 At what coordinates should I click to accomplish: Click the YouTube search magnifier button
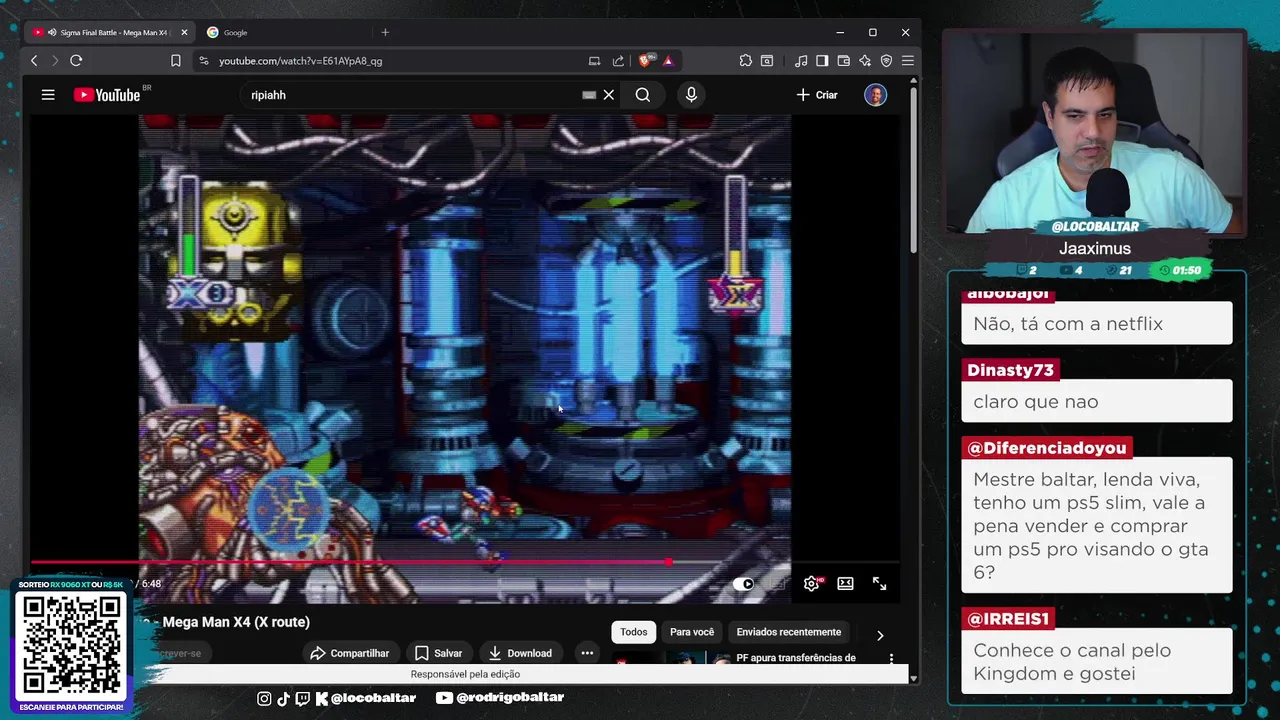tap(643, 95)
